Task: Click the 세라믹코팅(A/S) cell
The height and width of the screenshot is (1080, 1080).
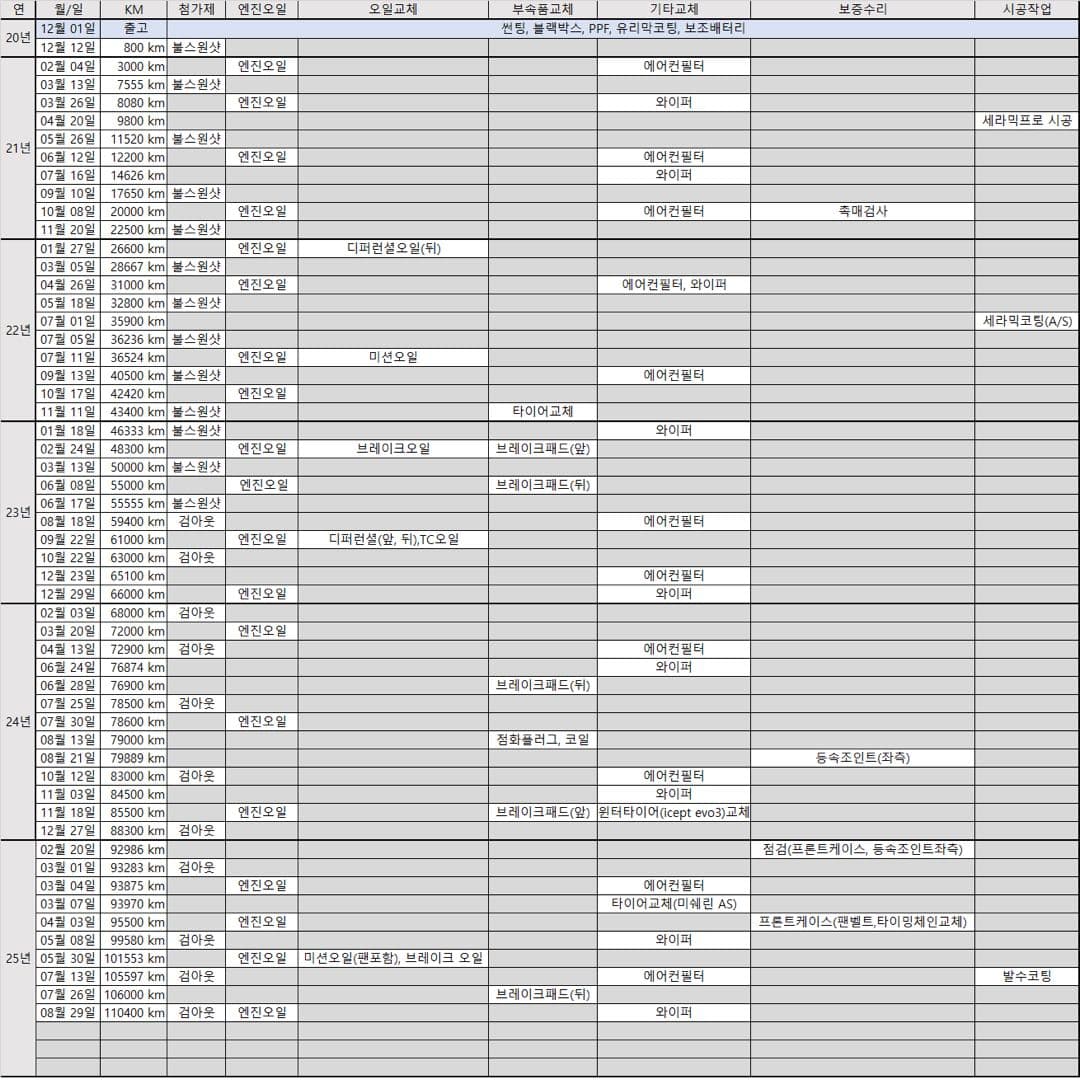Action: tap(1027, 321)
